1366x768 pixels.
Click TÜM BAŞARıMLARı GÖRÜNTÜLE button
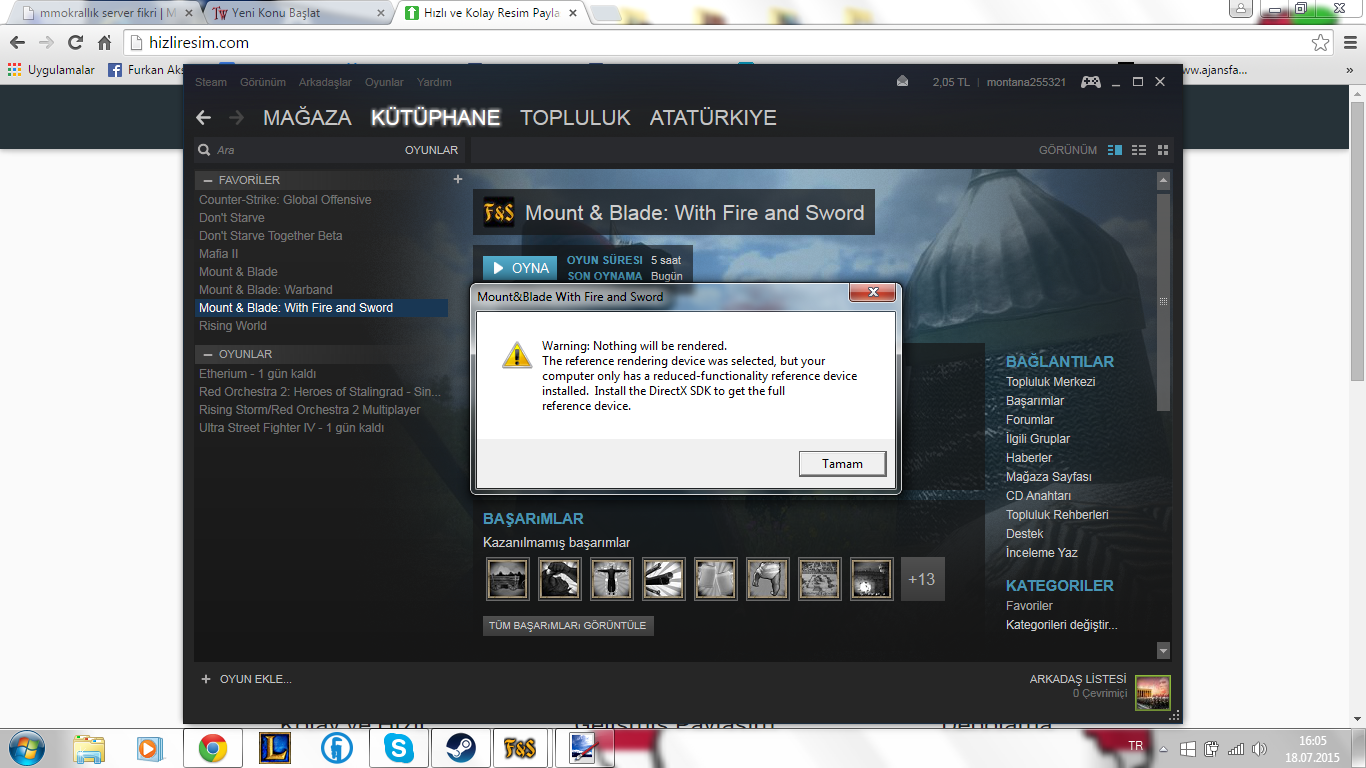coord(568,625)
